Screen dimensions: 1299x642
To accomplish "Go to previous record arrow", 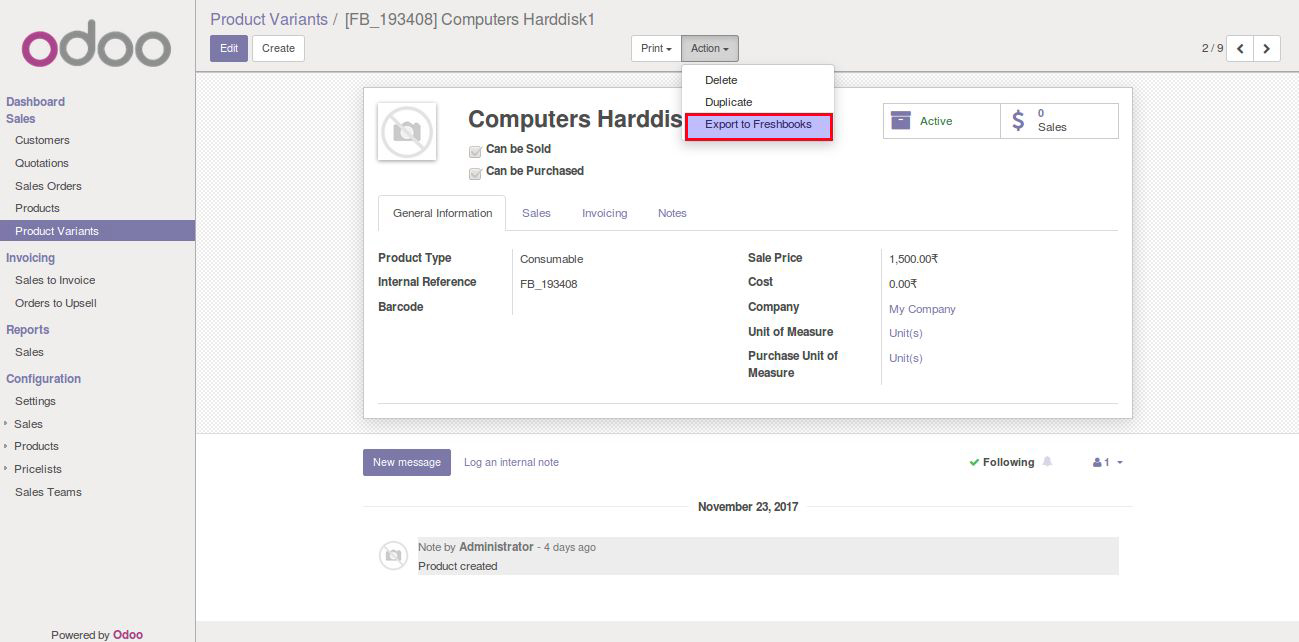I will pos(1240,48).
